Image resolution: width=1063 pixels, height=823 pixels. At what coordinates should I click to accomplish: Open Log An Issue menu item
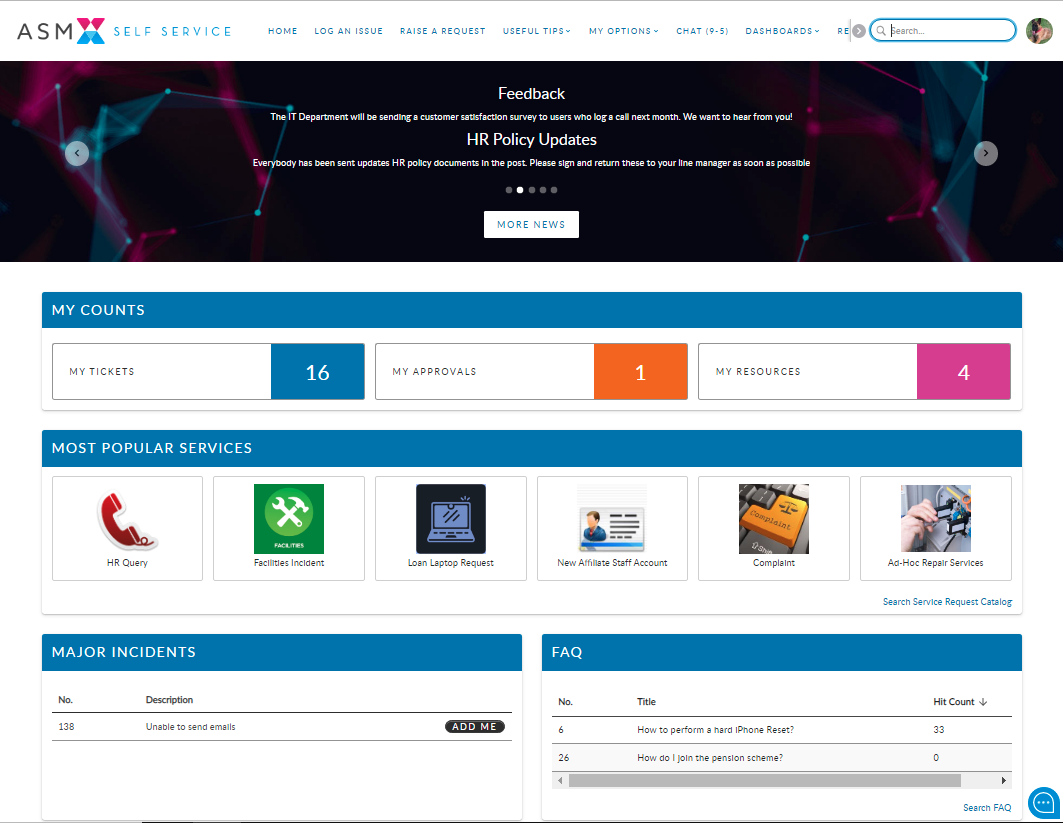tap(348, 31)
